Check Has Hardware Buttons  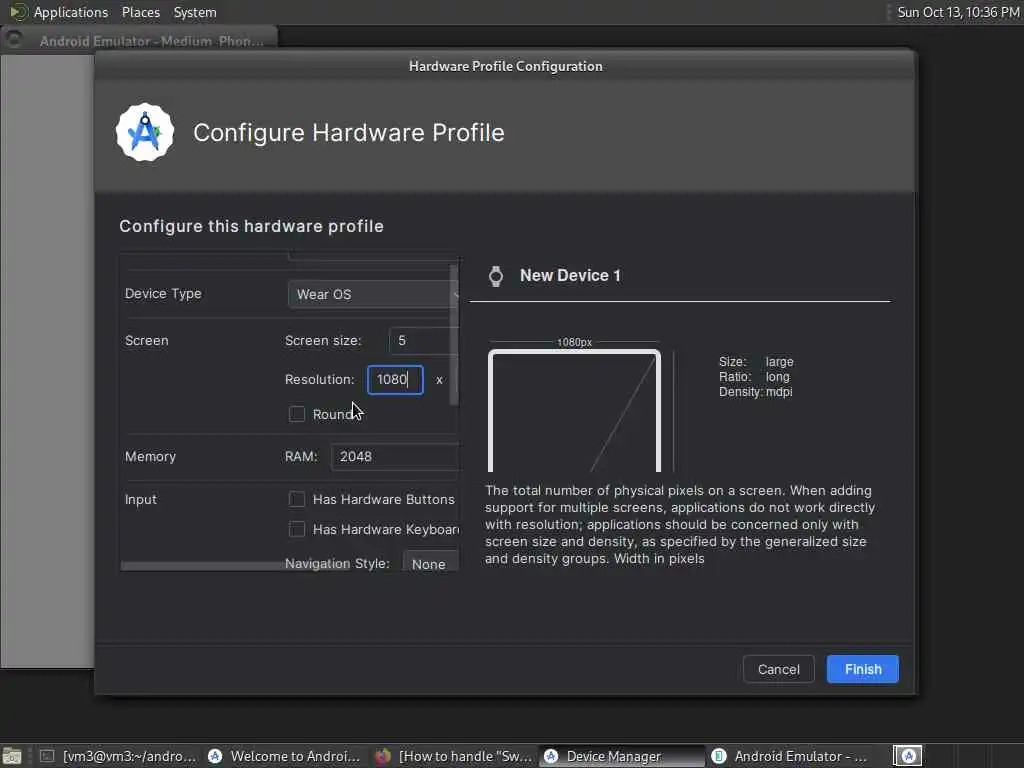297,500
